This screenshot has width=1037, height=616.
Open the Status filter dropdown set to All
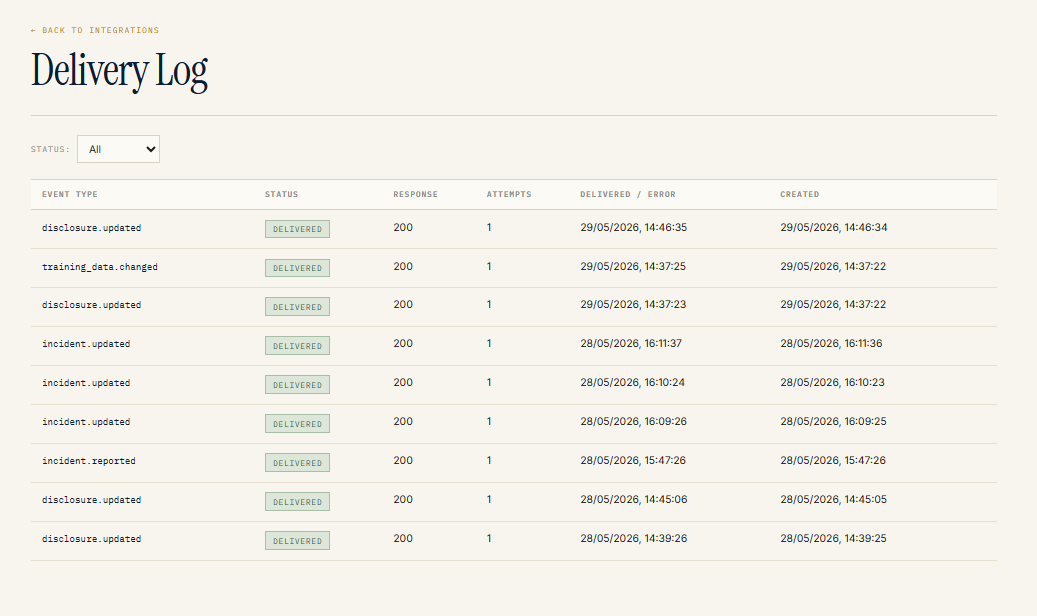click(x=118, y=149)
